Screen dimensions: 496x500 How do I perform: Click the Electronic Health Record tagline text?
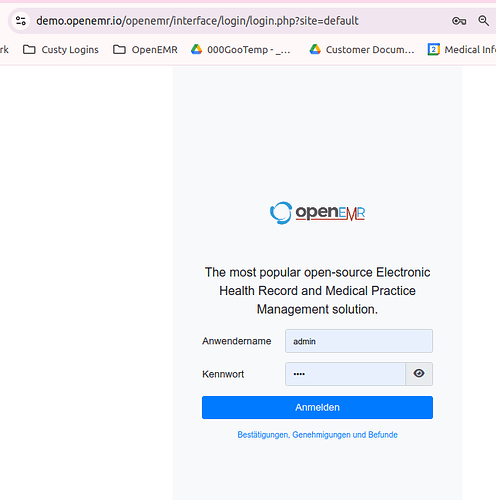coord(317,291)
